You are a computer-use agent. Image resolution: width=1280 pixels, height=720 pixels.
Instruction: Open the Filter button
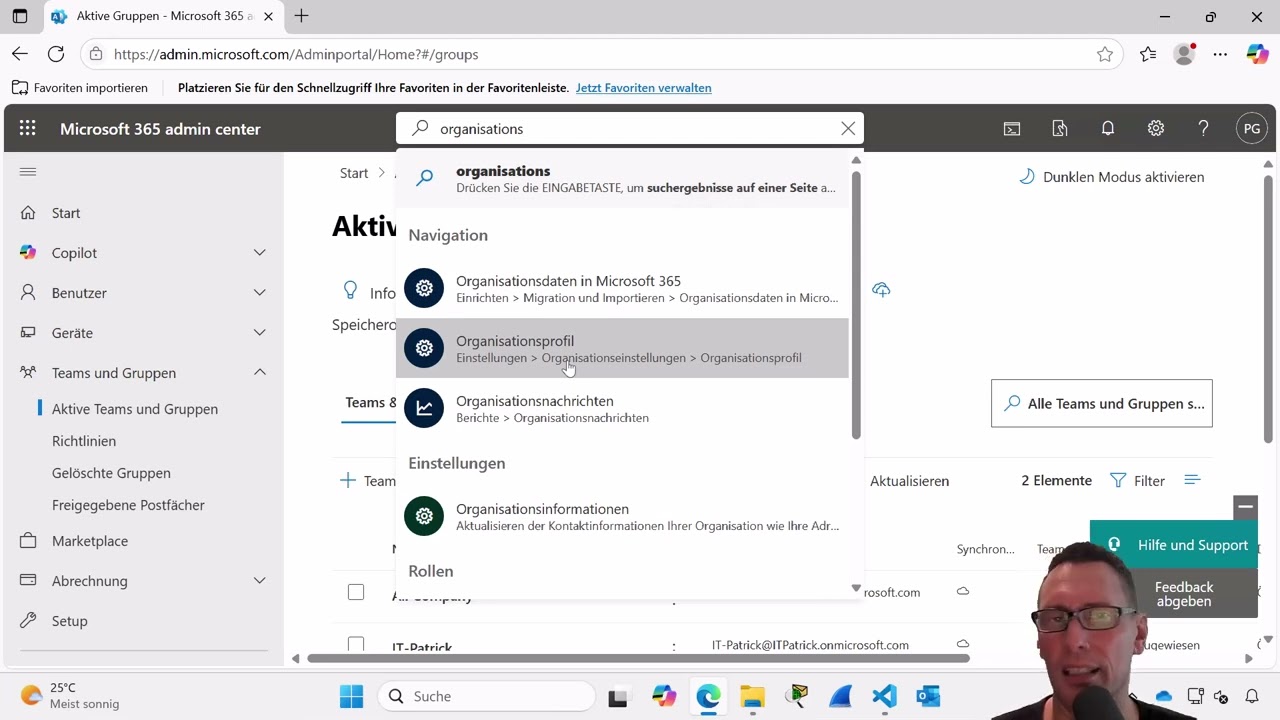point(1138,481)
